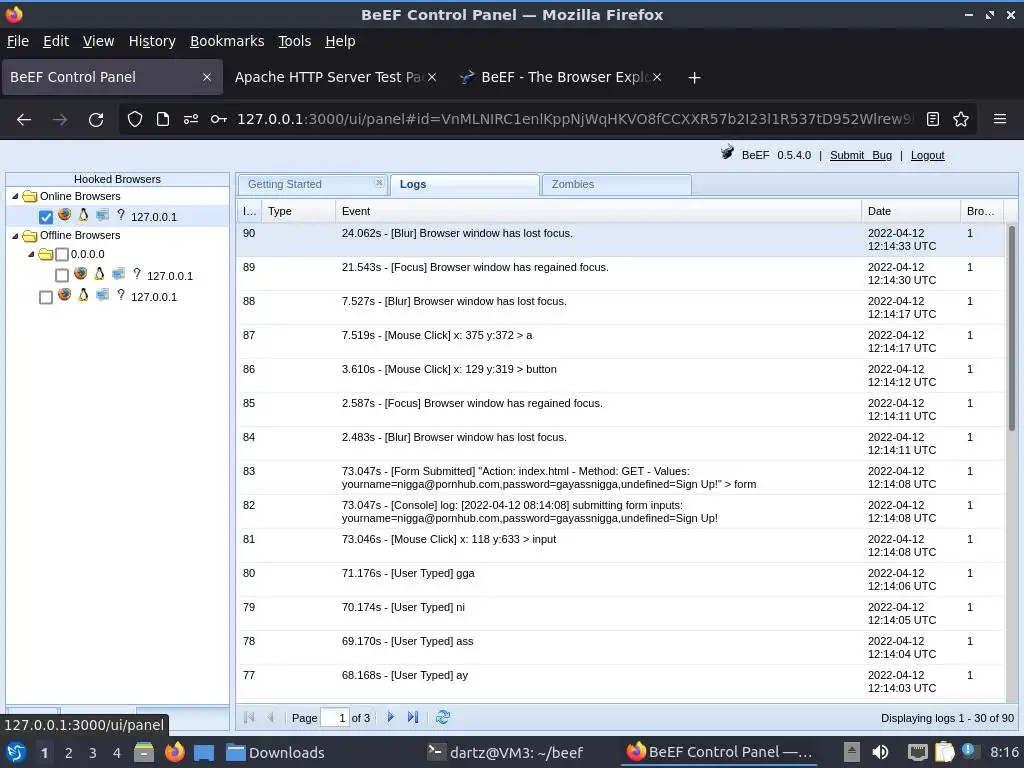Go to the next logs page arrow
The height and width of the screenshot is (768, 1024).
pos(391,717)
